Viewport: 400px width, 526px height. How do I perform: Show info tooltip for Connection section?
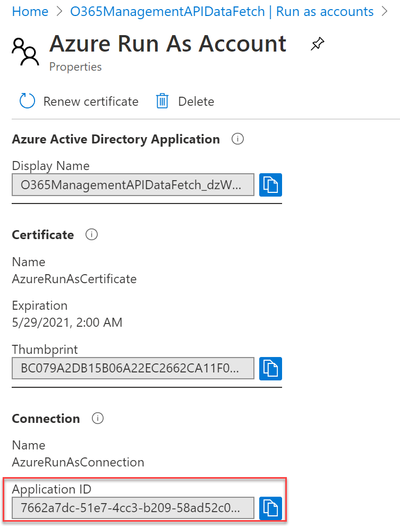(98, 418)
